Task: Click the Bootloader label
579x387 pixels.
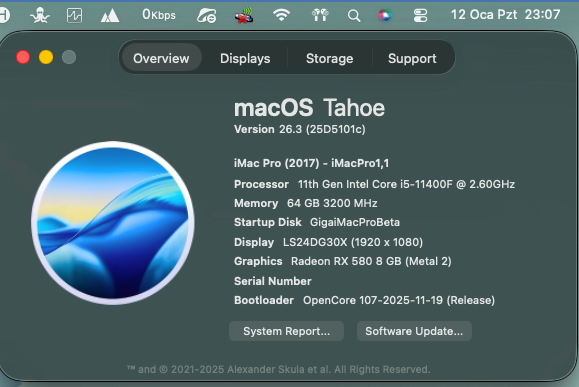Action: [264, 300]
